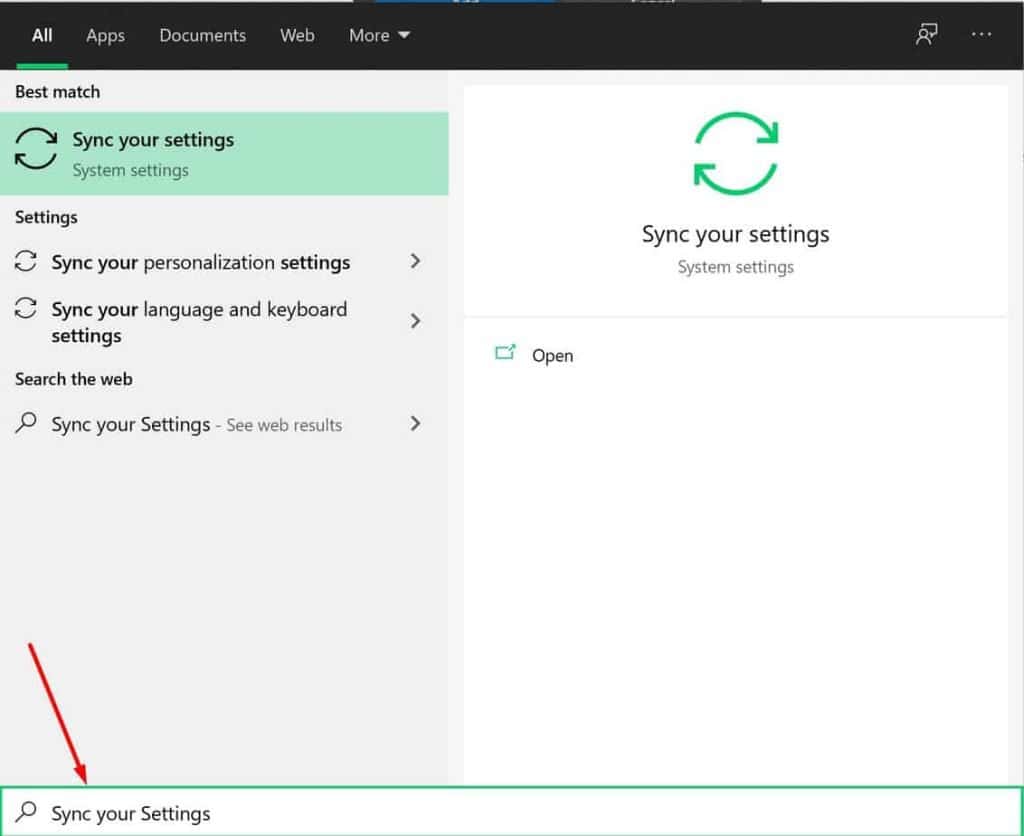
Task: Click the Search the web heading
Action: coord(74,379)
